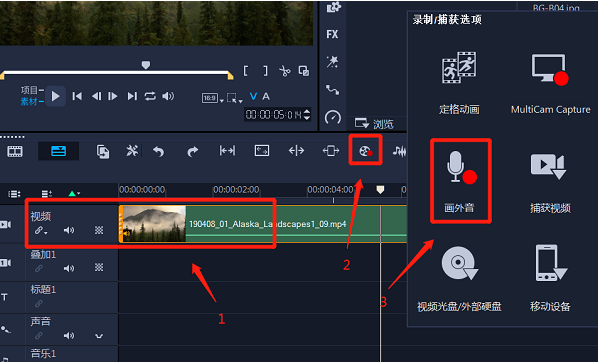The image size is (598, 362).
Task: Toggle ripple link on the 叠加1 track
Action: pyautogui.click(x=39, y=269)
